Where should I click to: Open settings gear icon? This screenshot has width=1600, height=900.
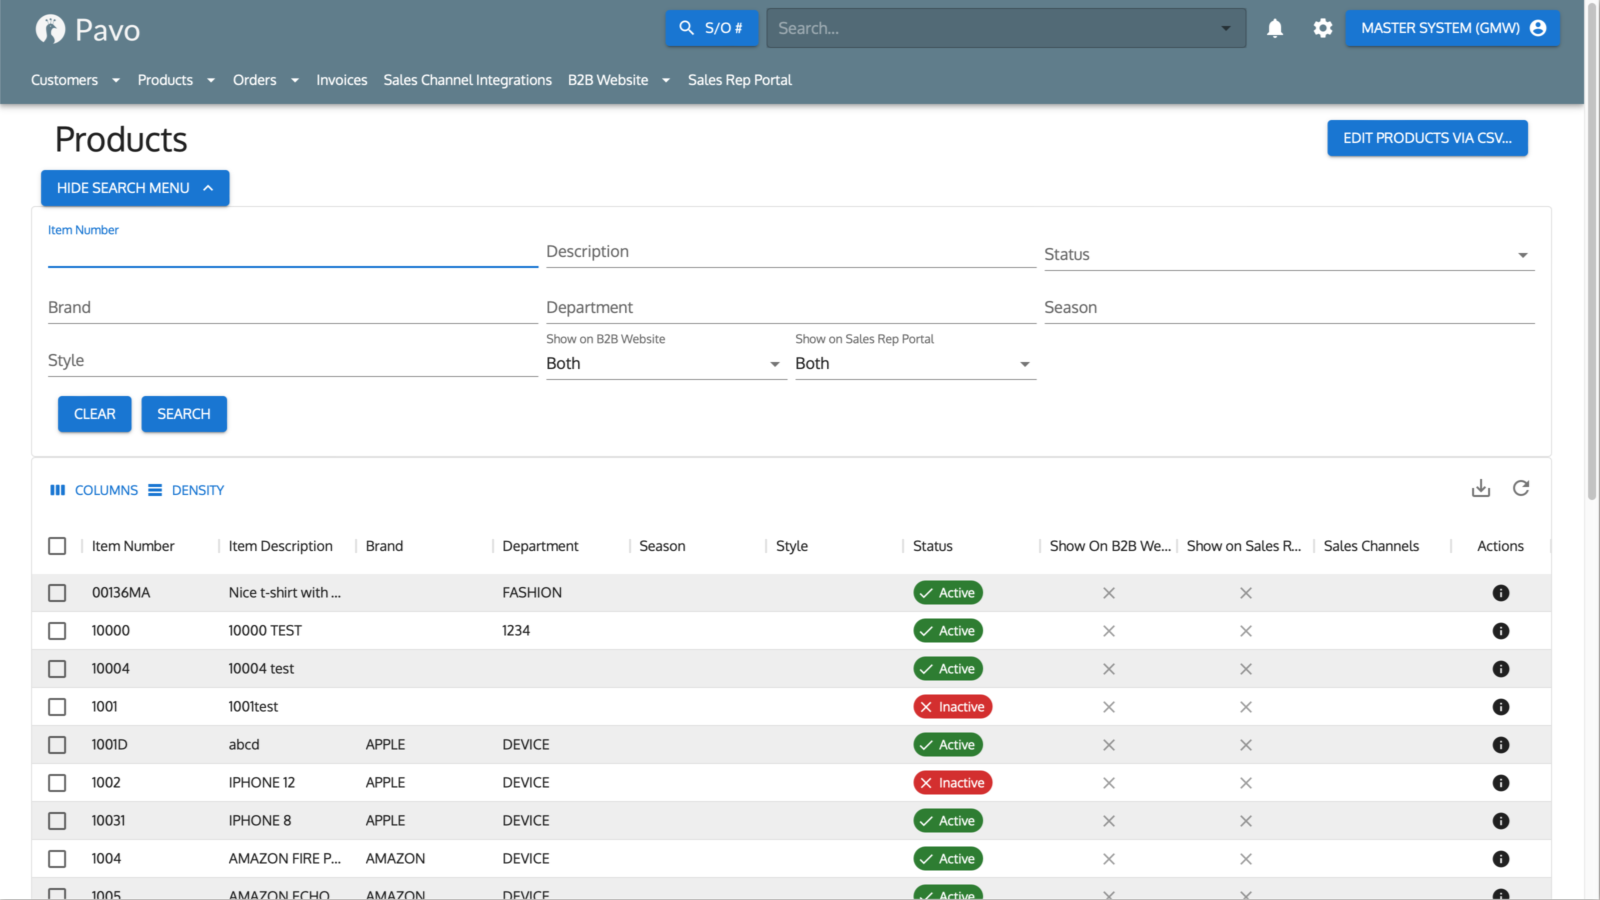1323,29
